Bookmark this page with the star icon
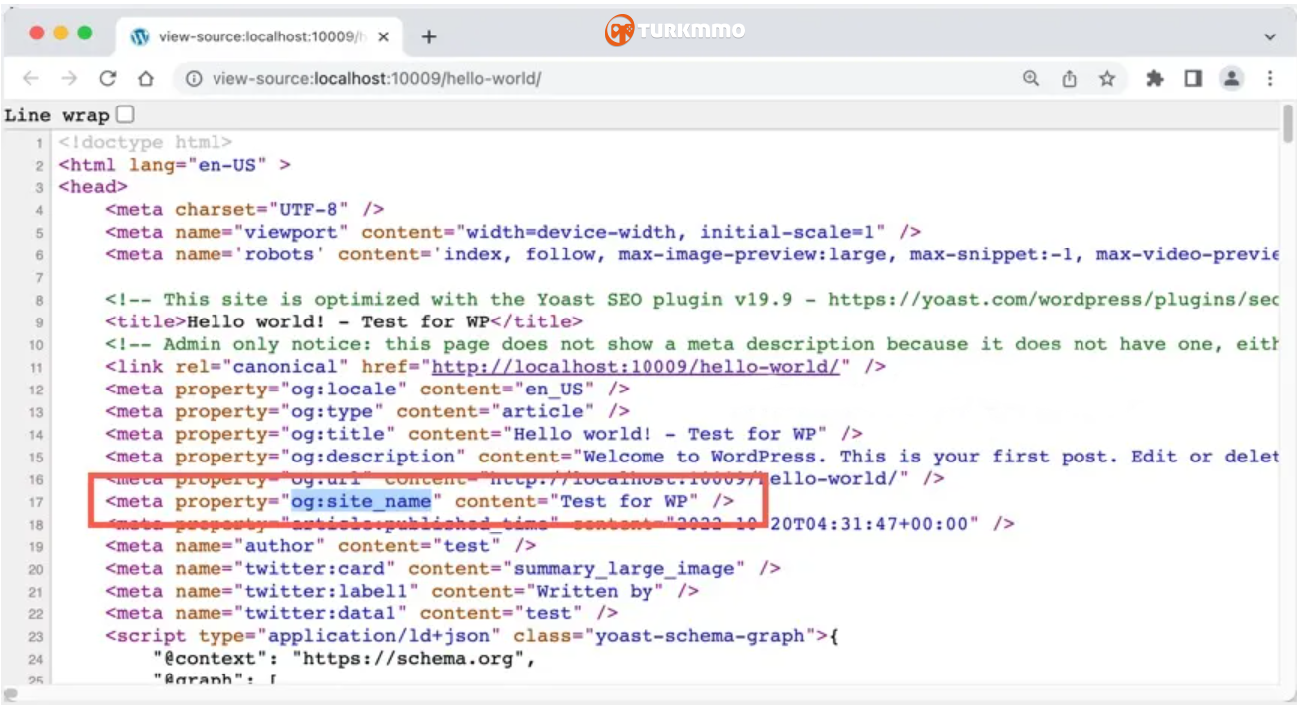 point(1107,78)
